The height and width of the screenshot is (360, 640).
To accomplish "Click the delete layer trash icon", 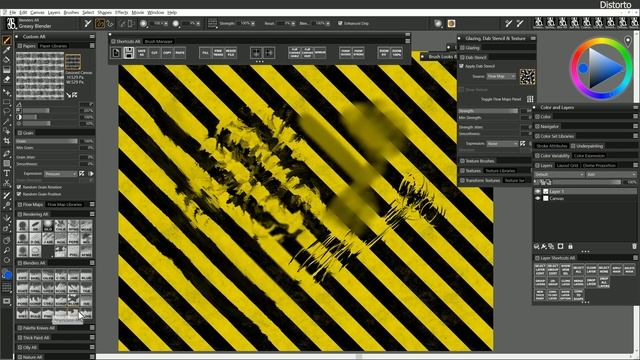I will point(634,246).
